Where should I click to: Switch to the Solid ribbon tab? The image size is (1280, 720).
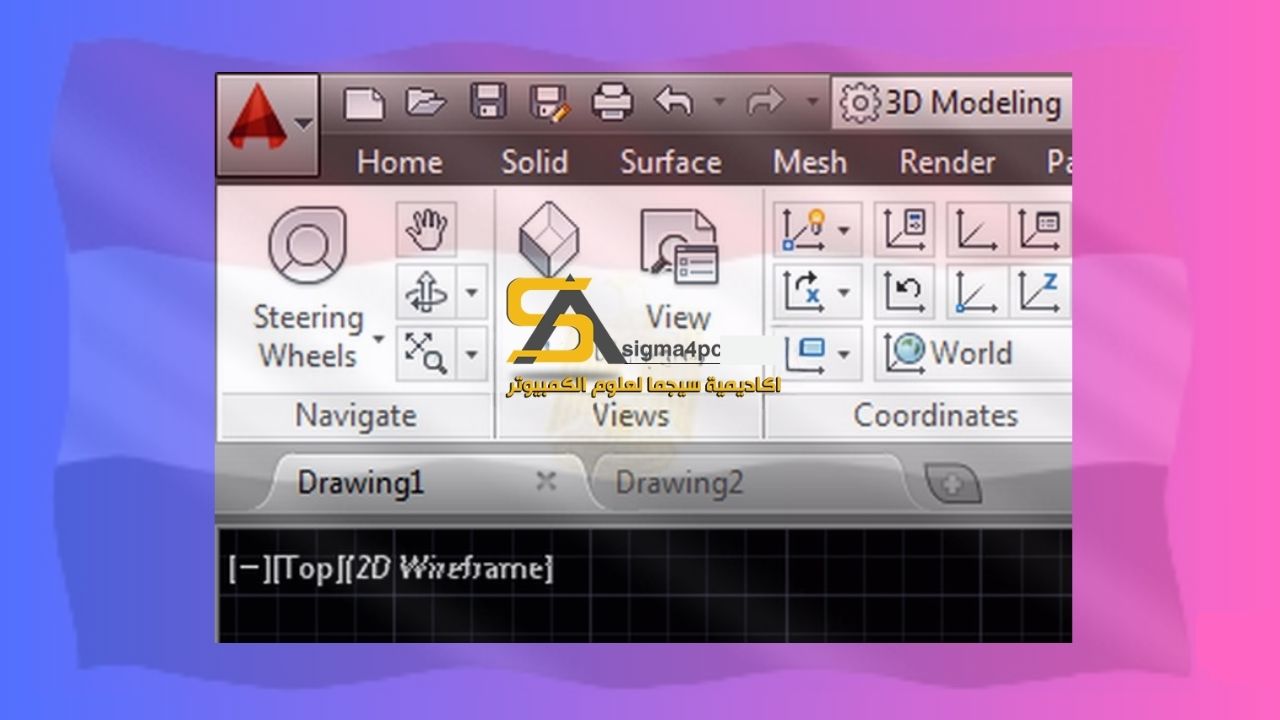(534, 162)
